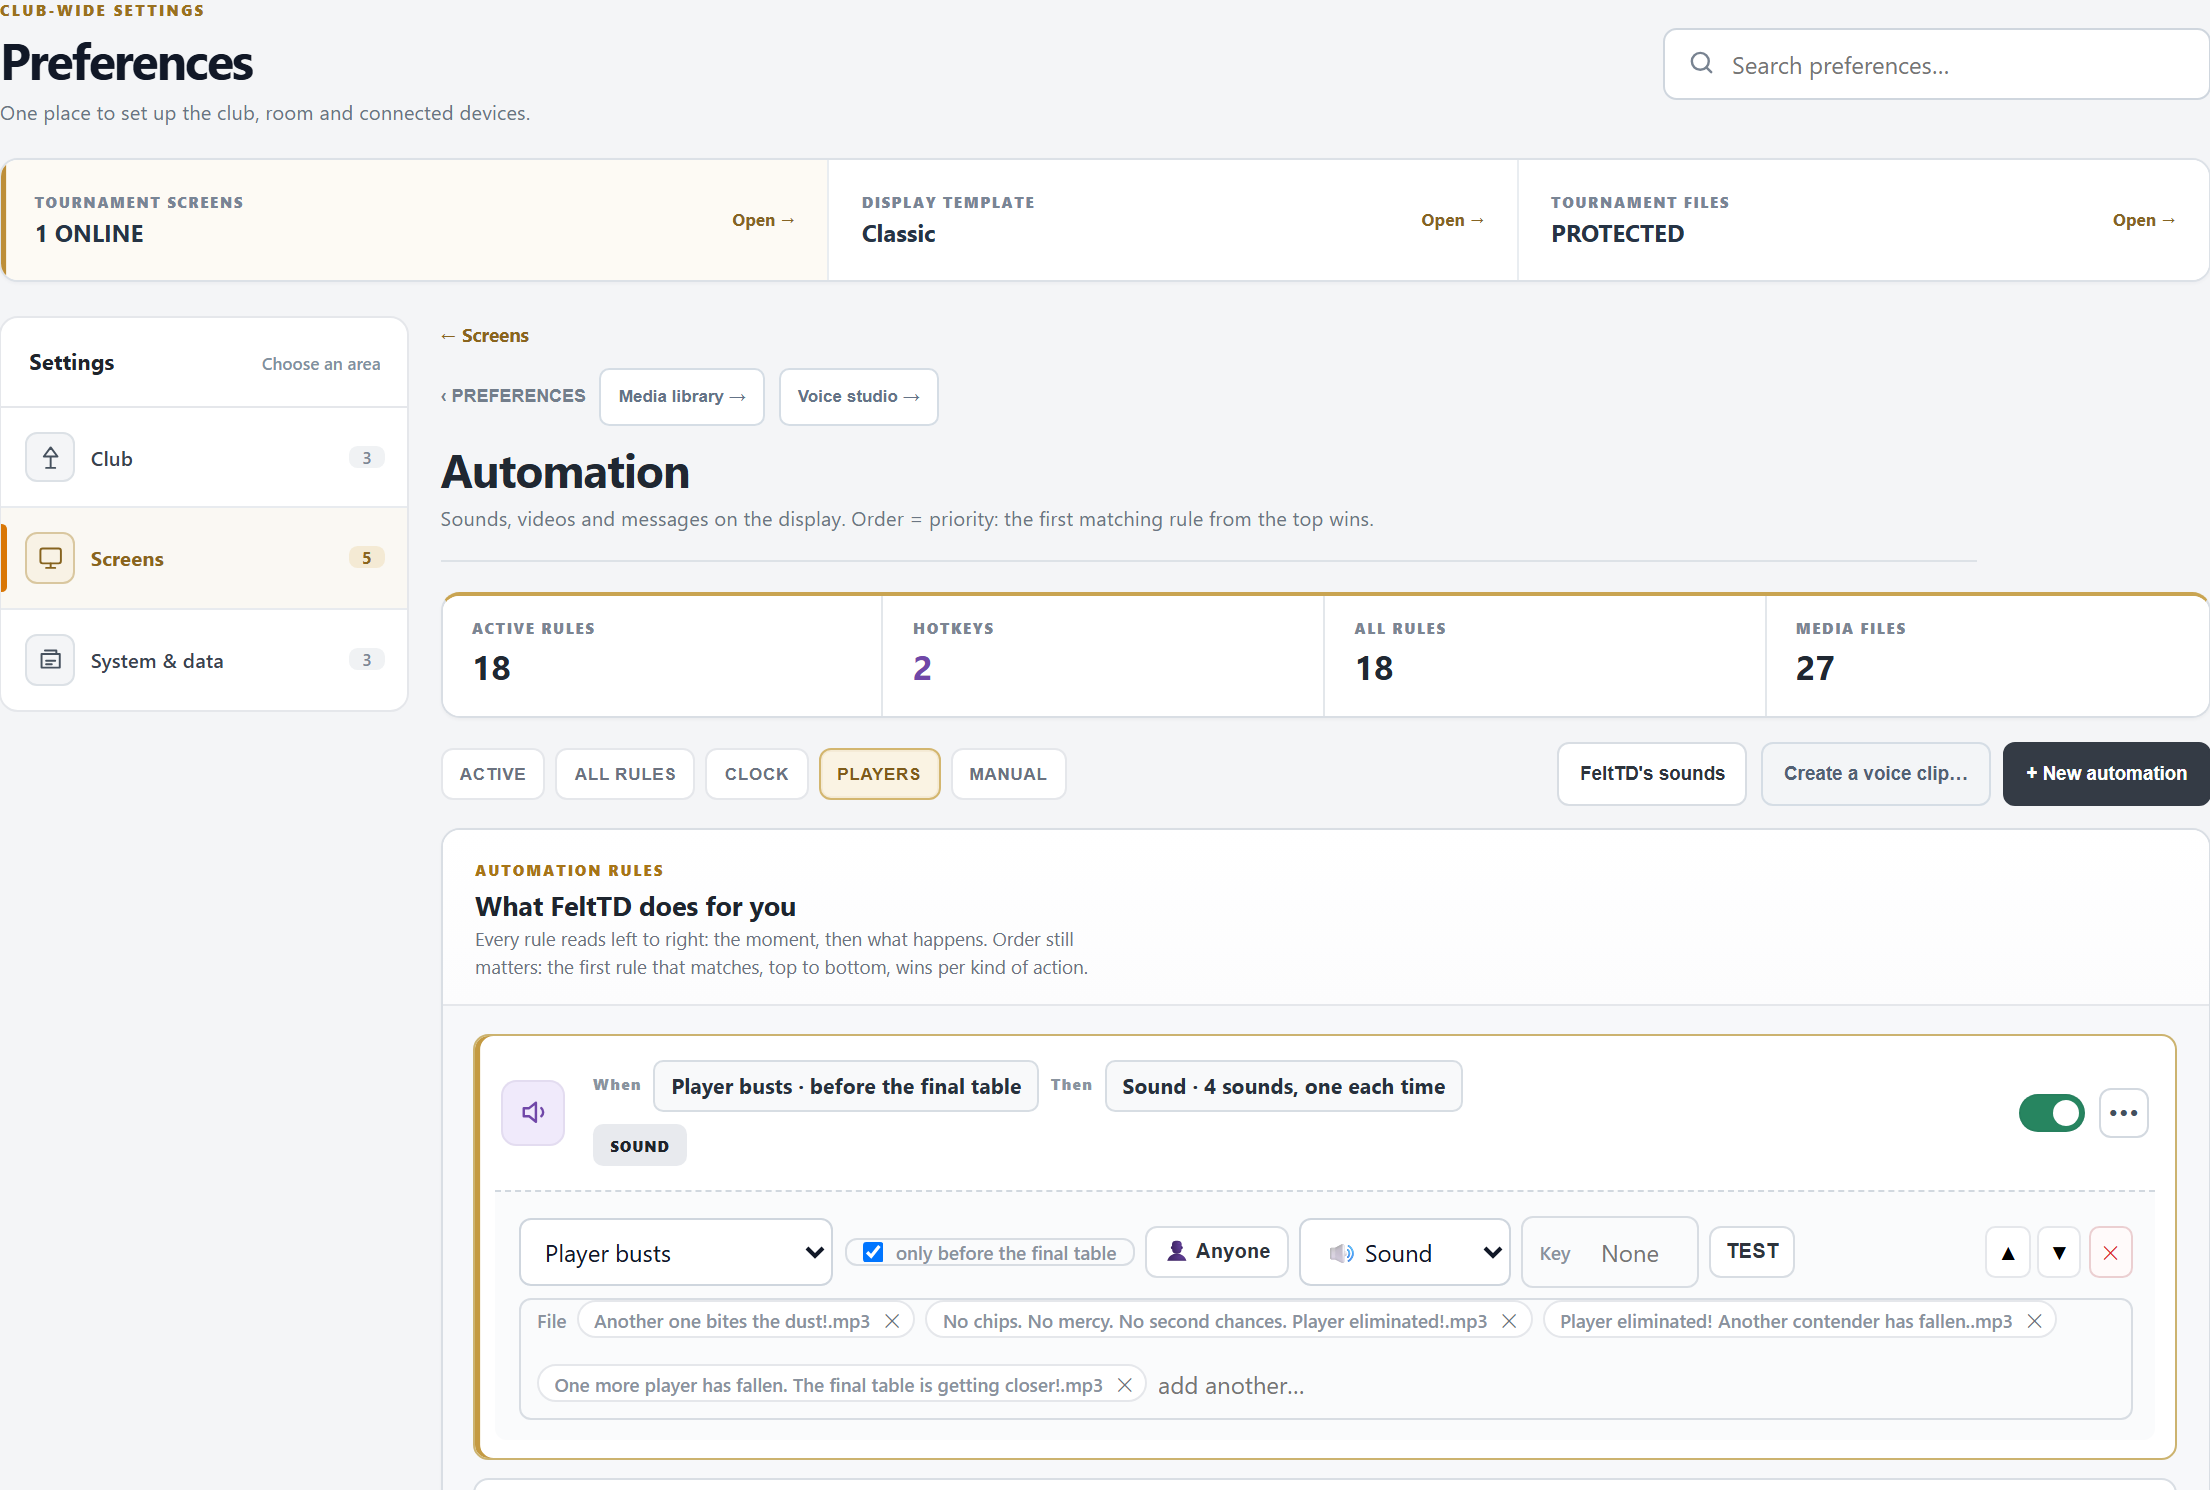
Task: Select the ACTIVE filter tab
Action: [x=493, y=774]
